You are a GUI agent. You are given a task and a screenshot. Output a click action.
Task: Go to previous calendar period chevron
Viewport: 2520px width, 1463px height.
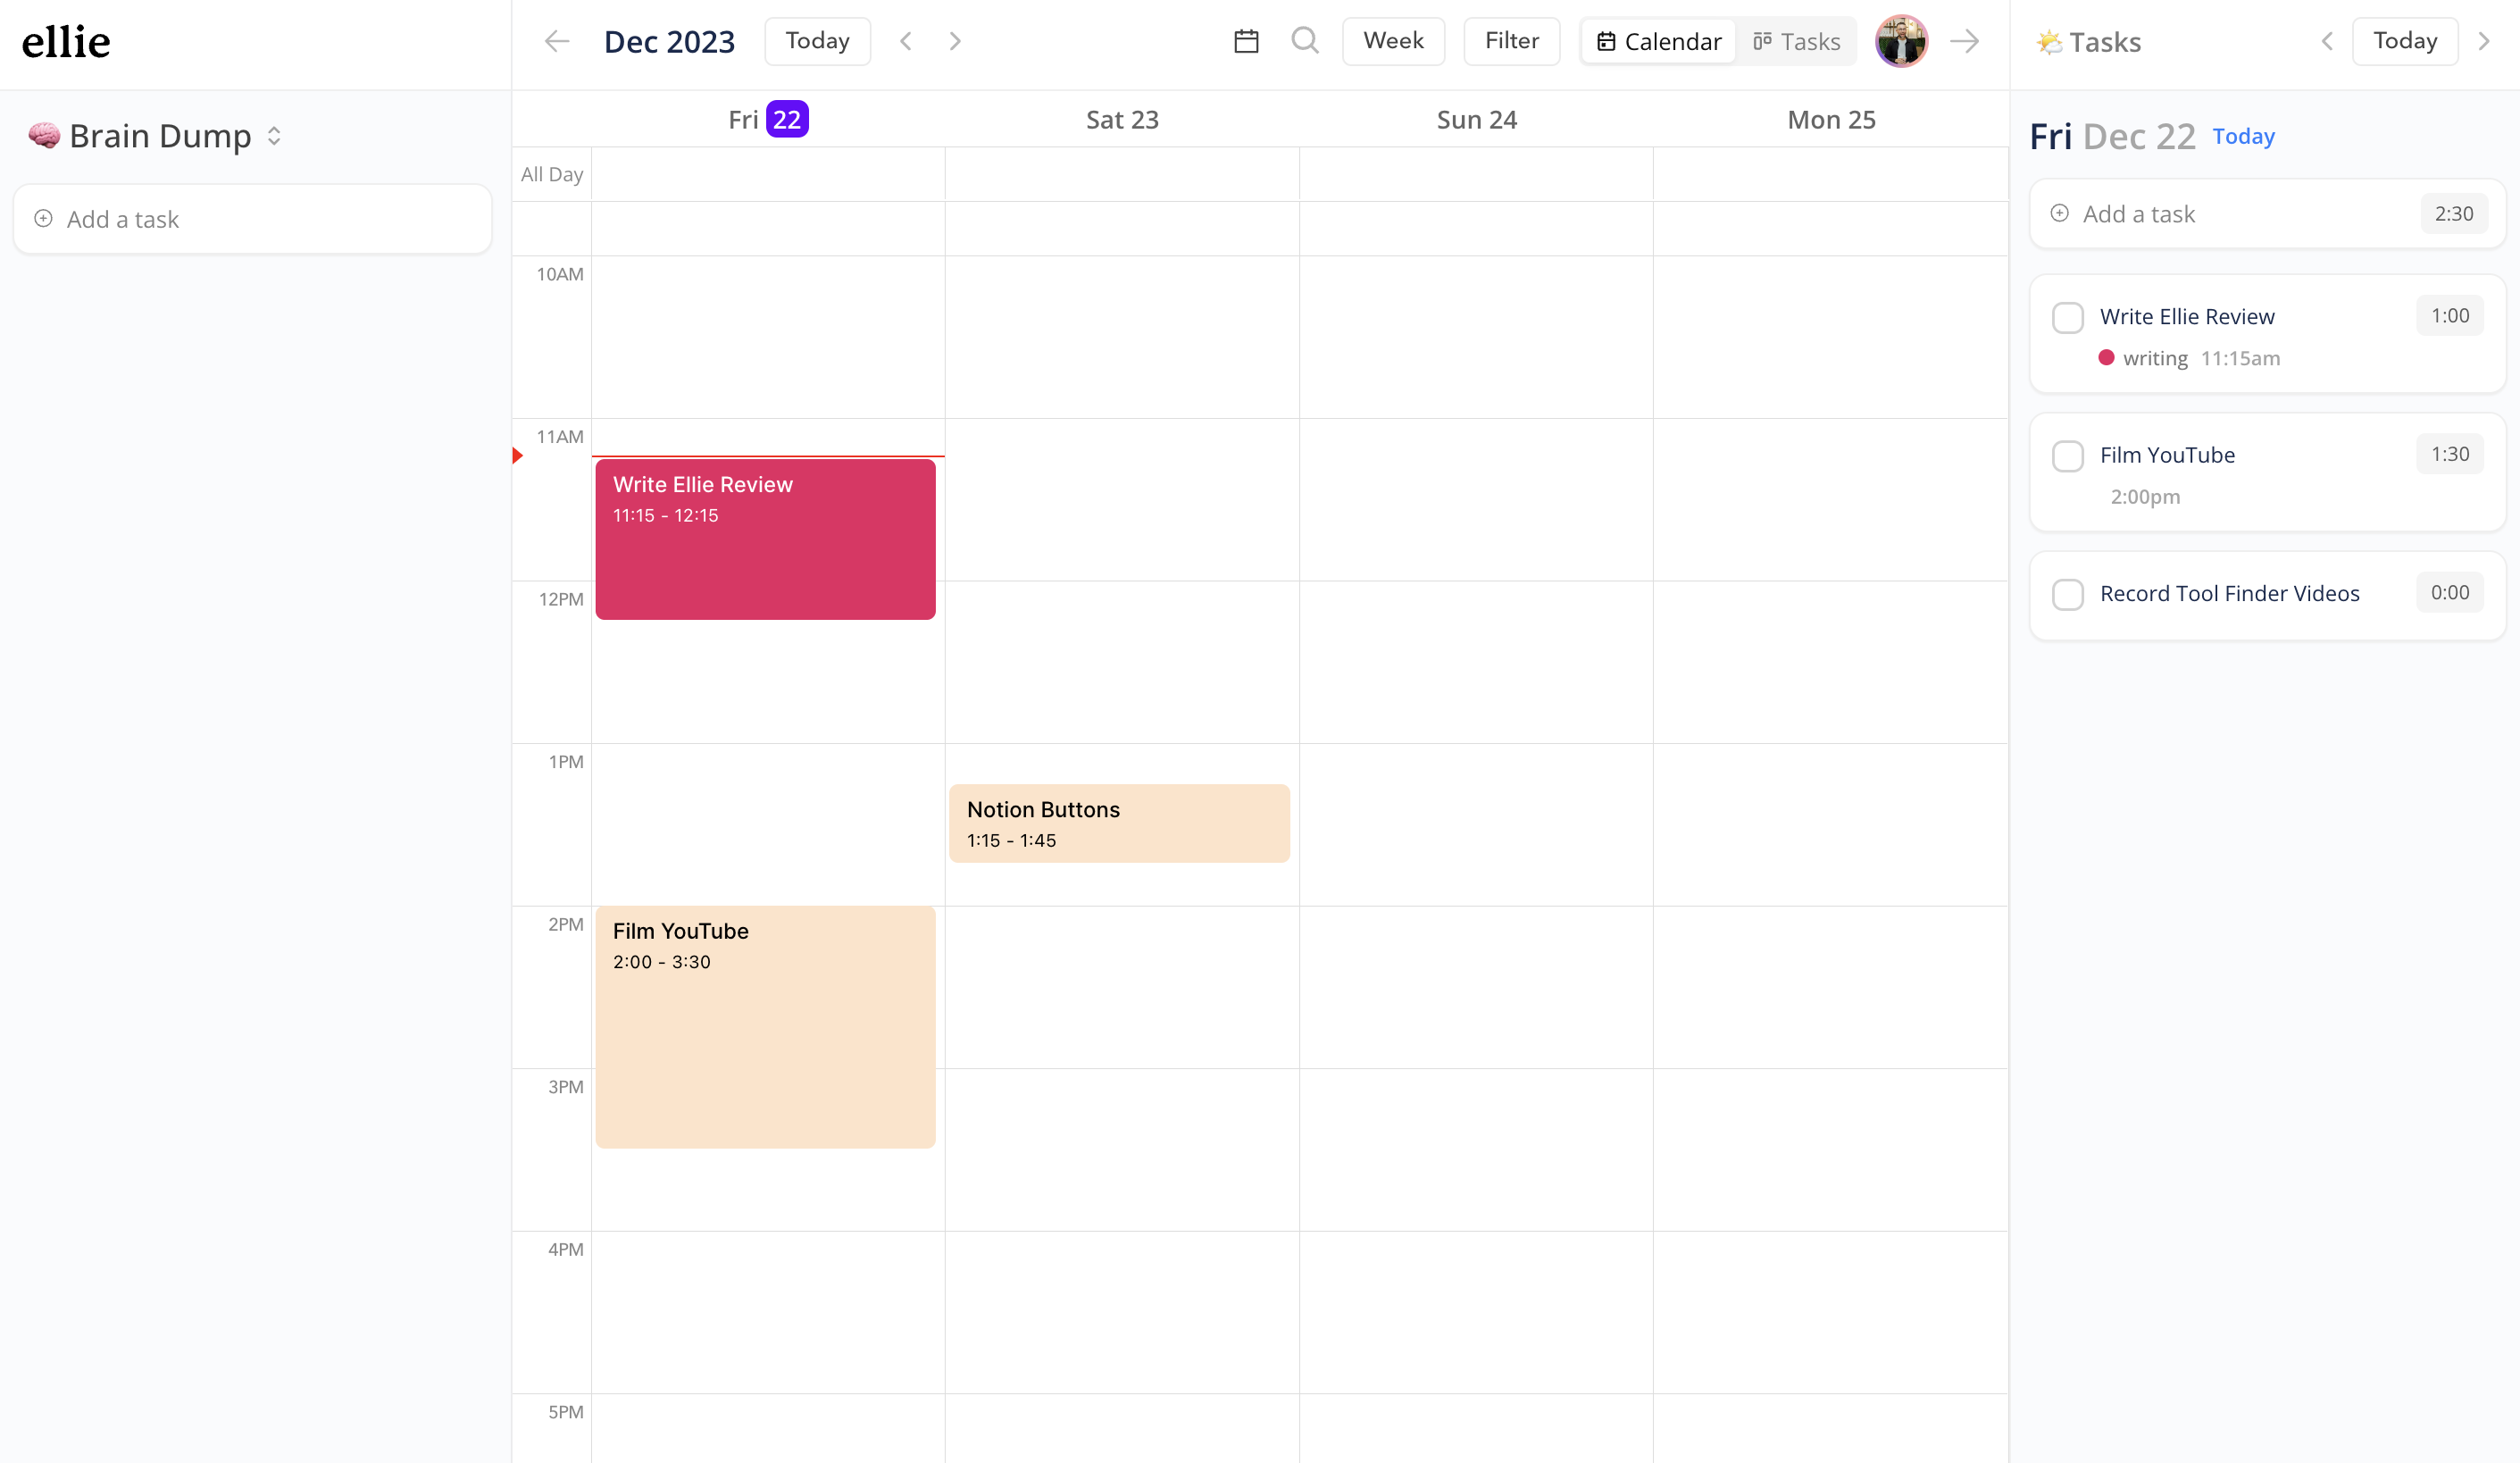(906, 41)
